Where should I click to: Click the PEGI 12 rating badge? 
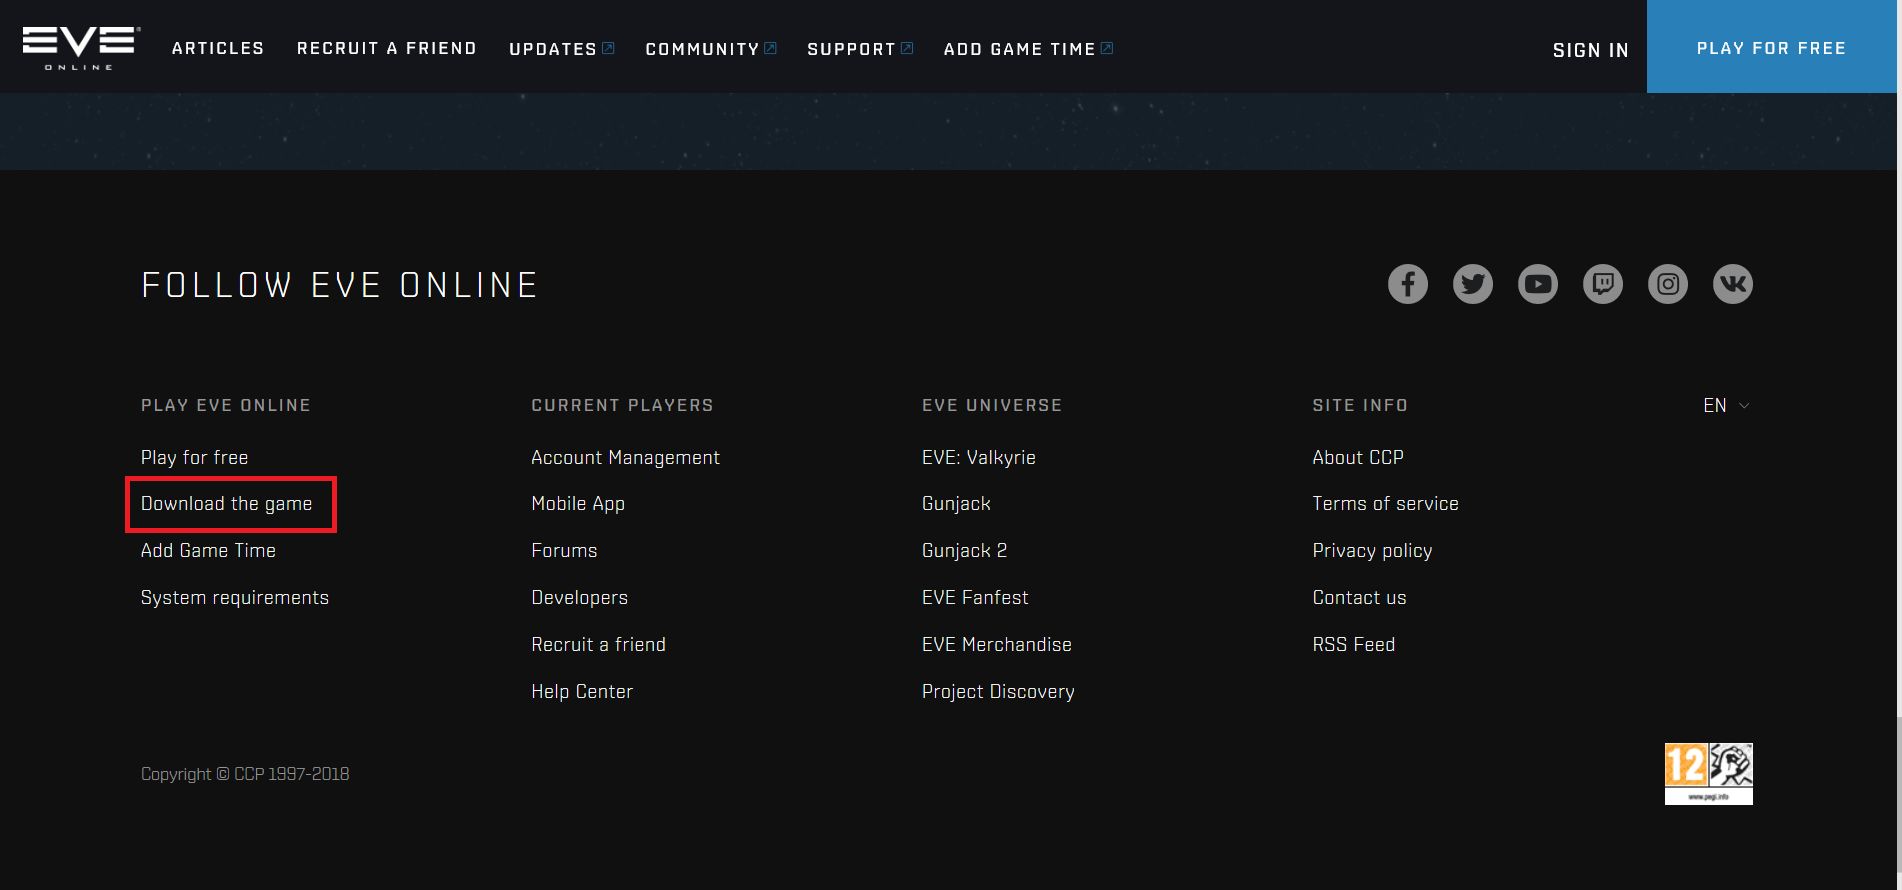(1709, 774)
